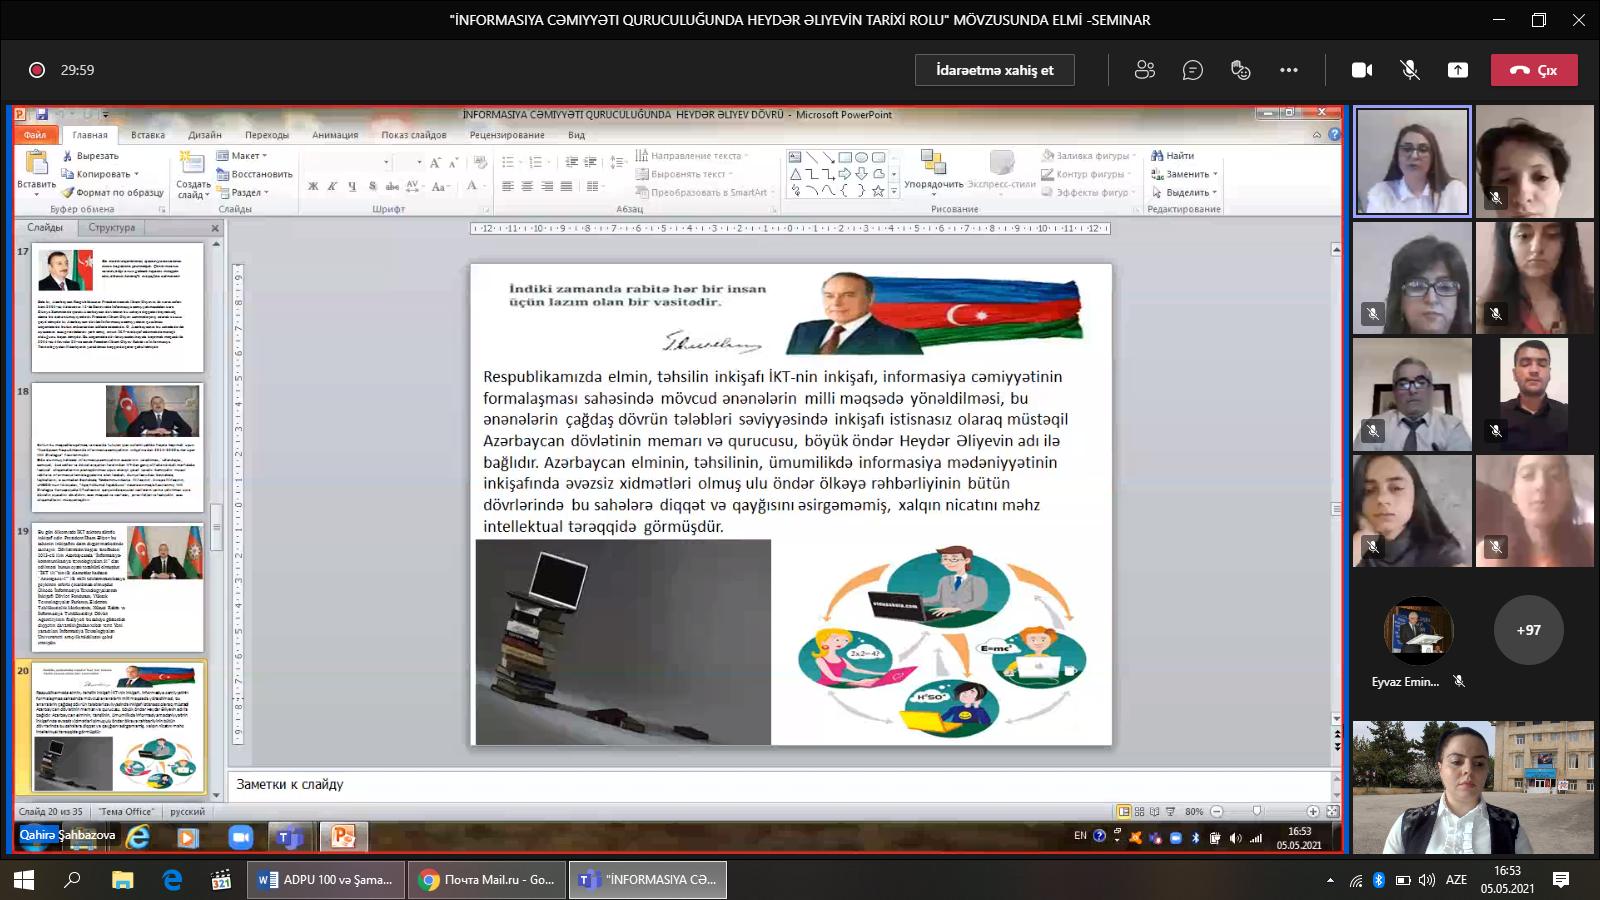Open the raise hand reactions menu
Image resolution: width=1600 pixels, height=900 pixels.
tap(1240, 70)
